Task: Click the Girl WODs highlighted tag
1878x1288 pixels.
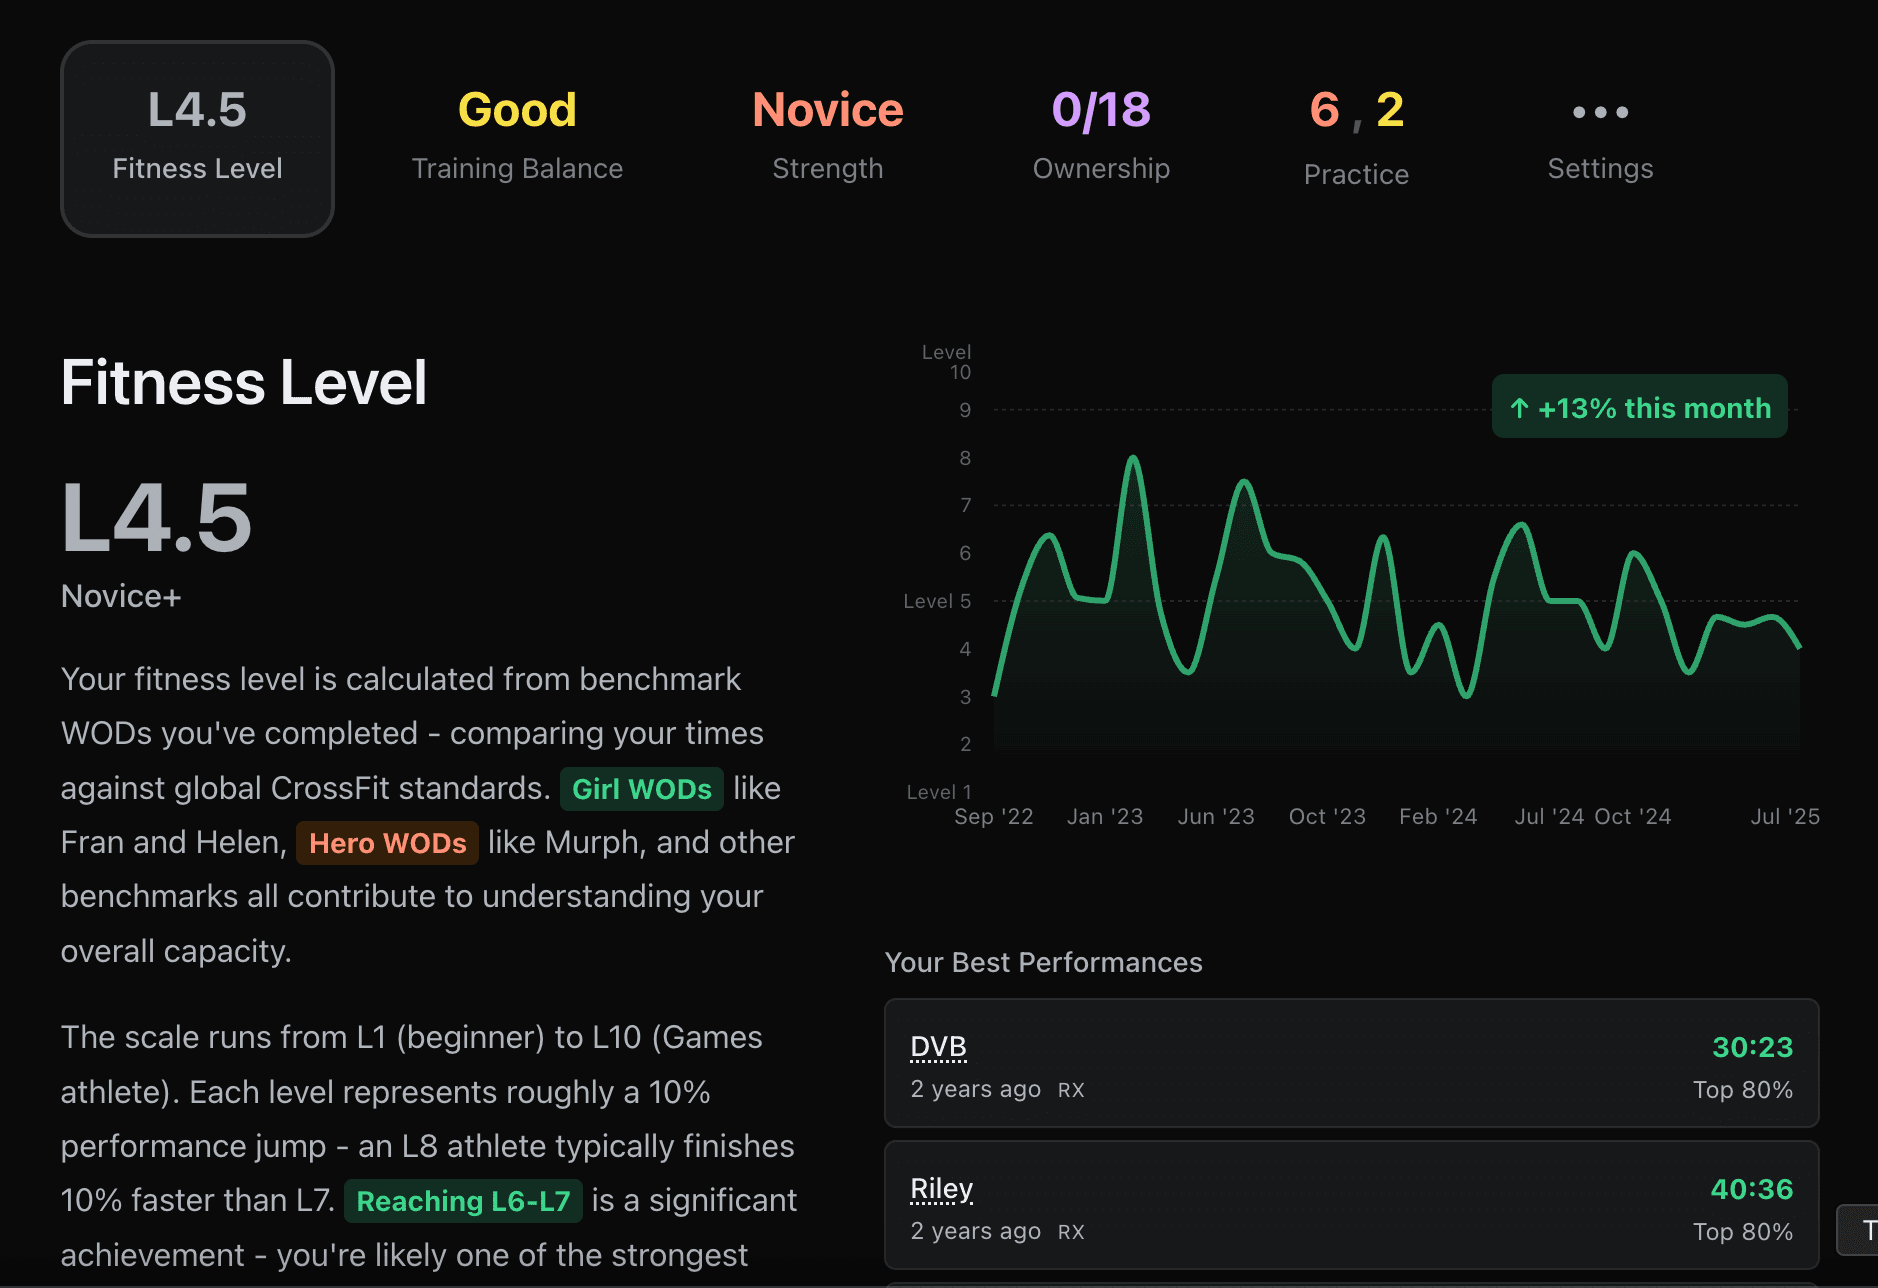Action: coord(641,789)
